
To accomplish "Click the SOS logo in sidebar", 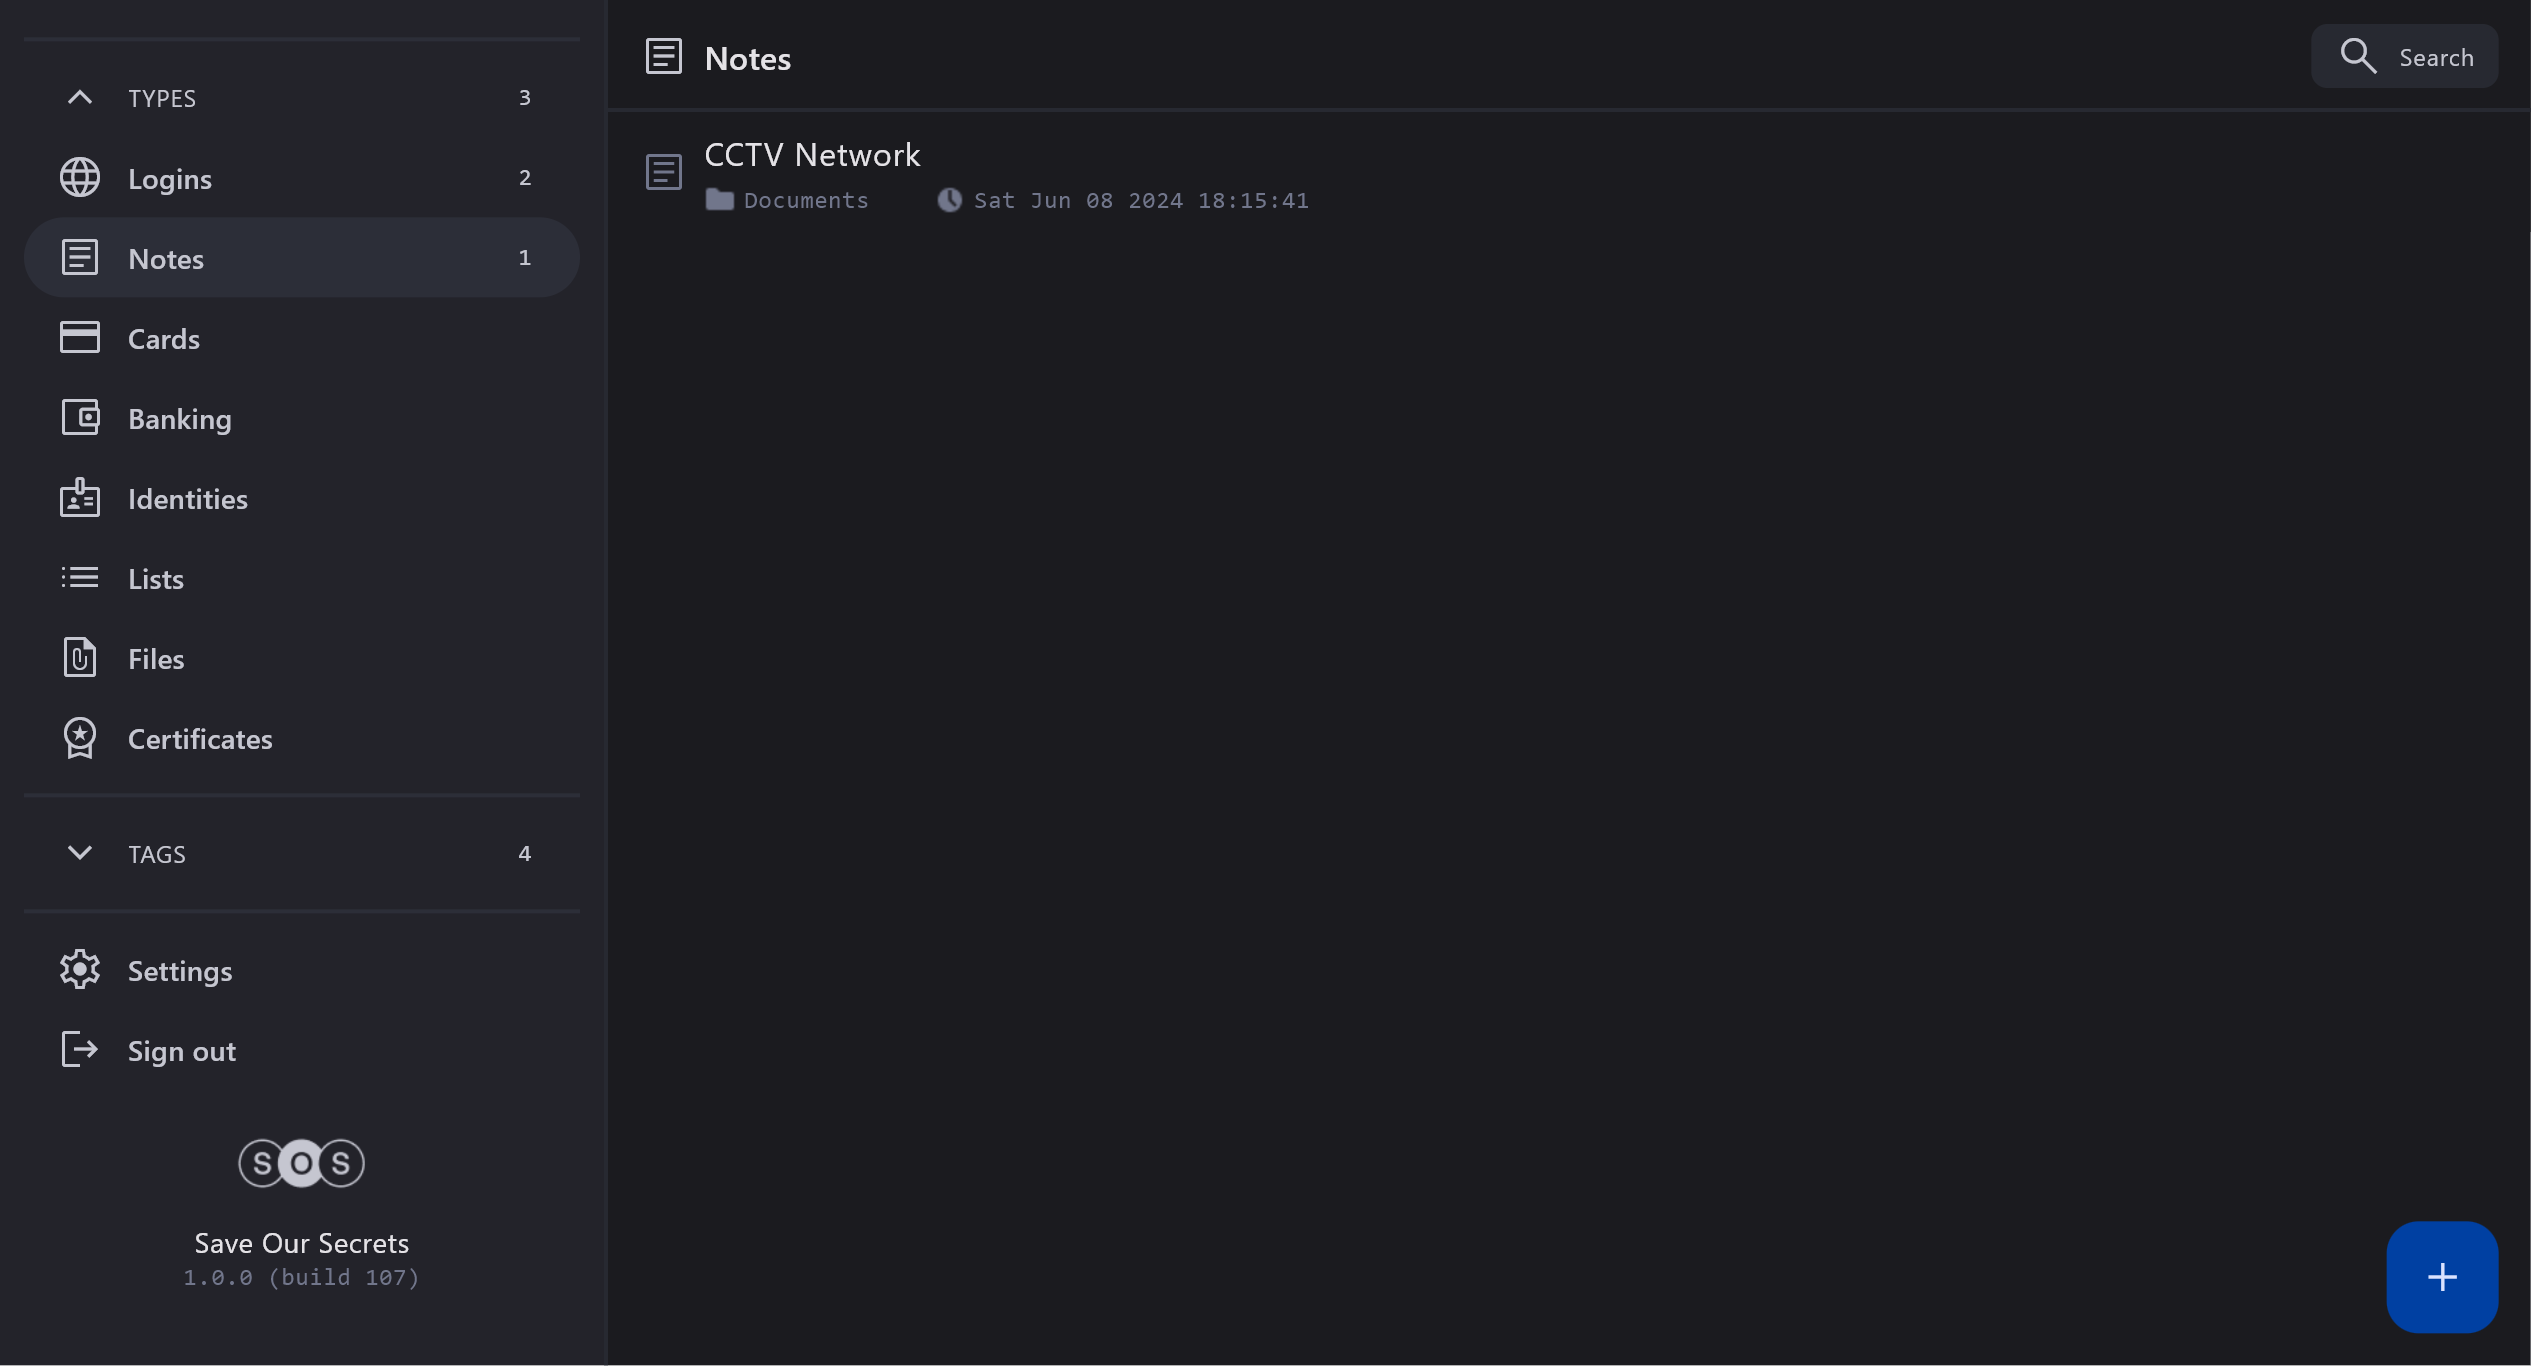I will click(301, 1163).
